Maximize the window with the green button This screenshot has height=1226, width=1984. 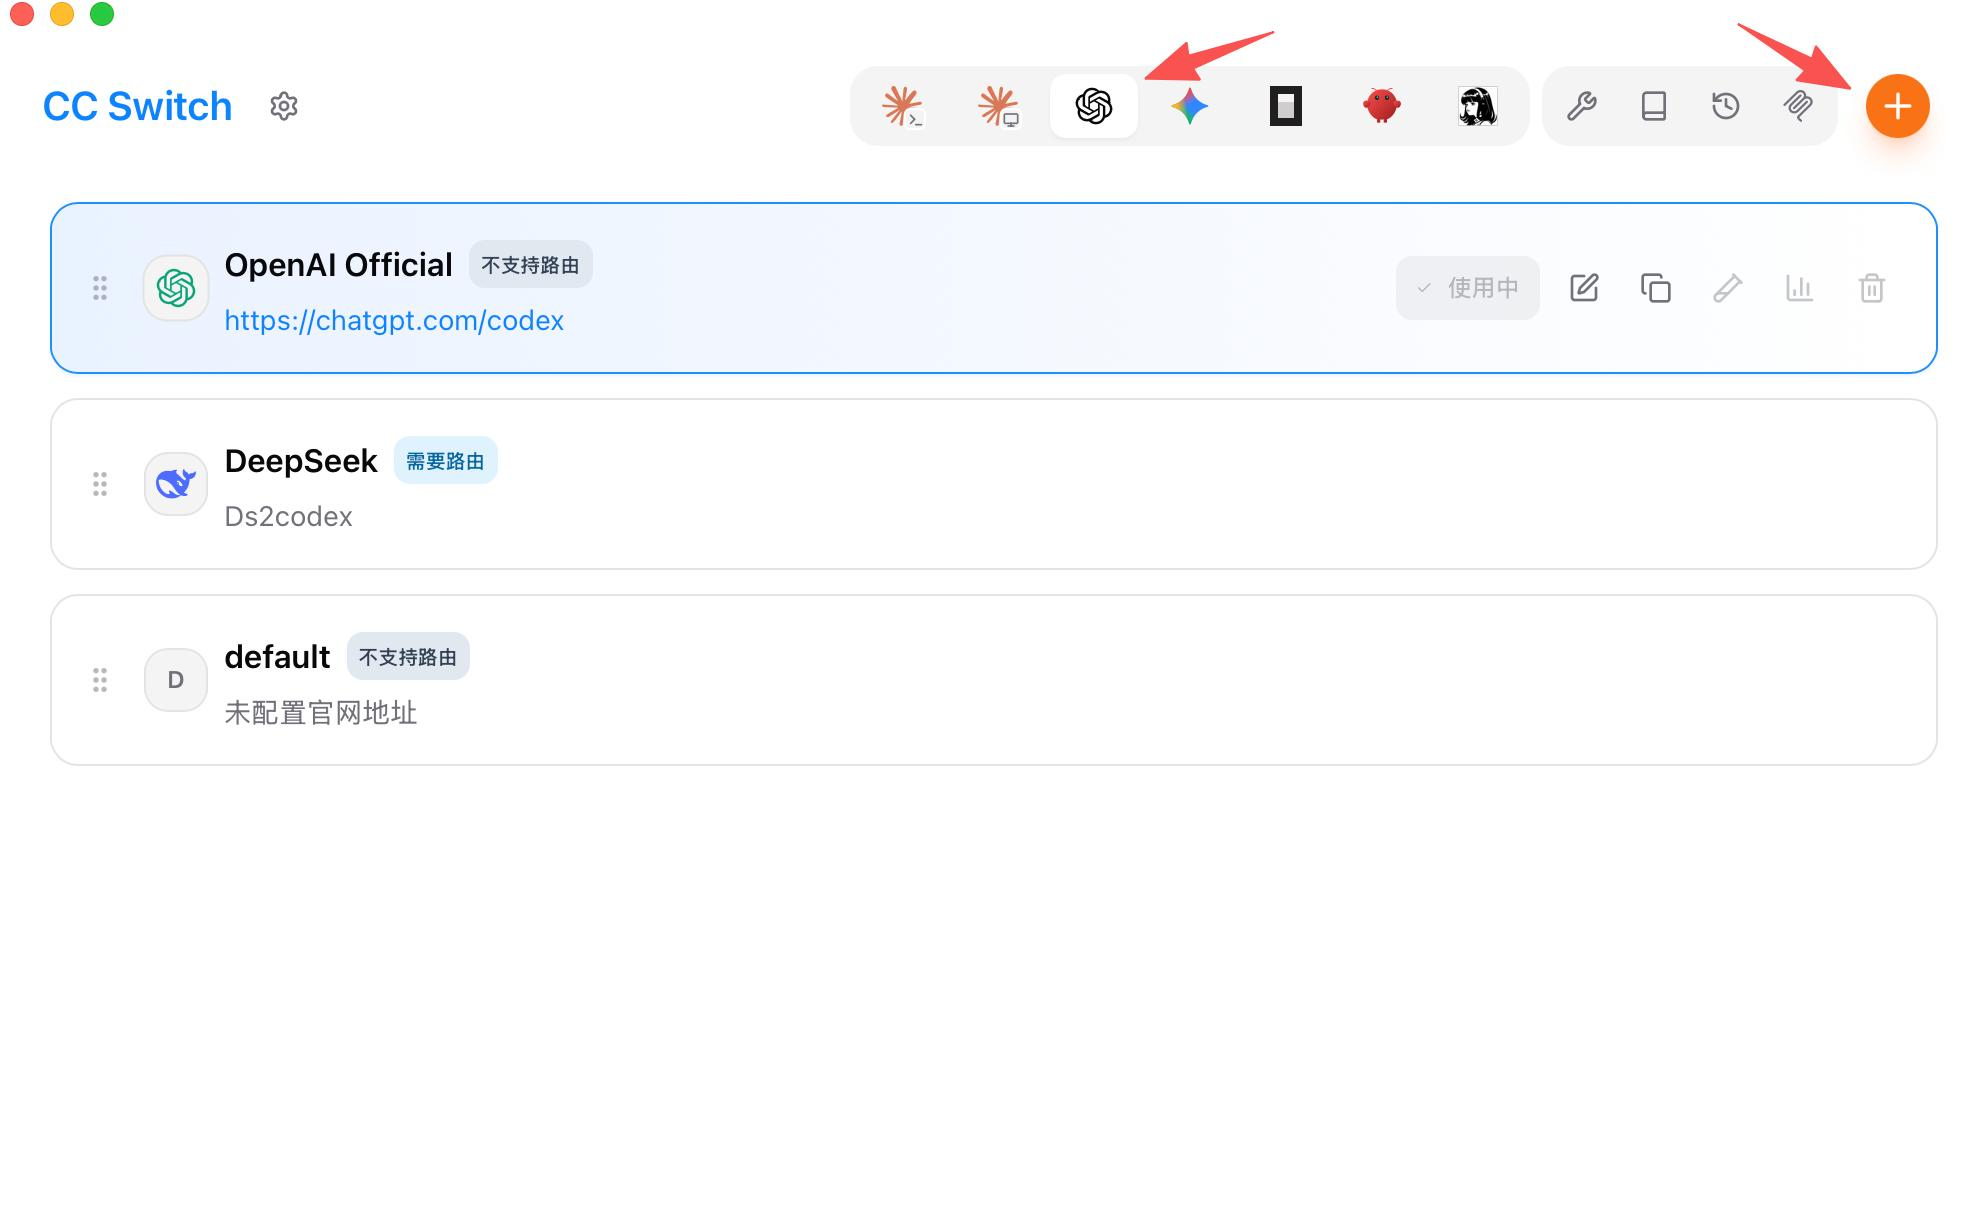pyautogui.click(x=102, y=14)
